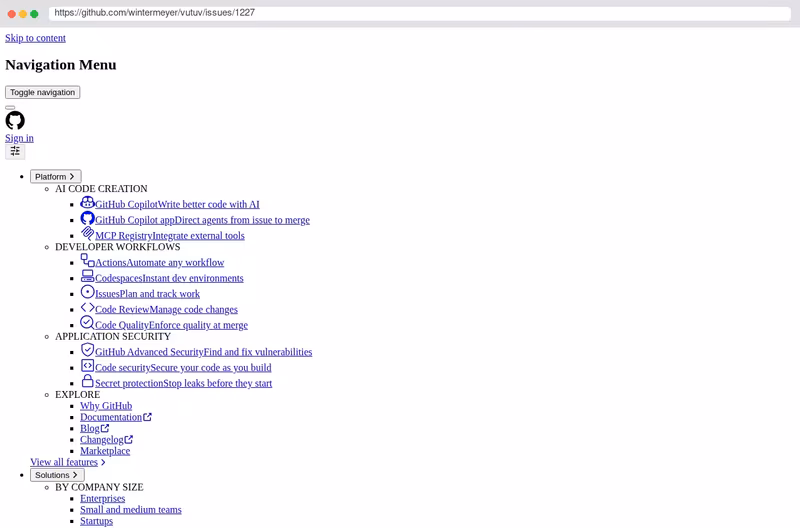Click the MCP Registry icon
800x528 pixels.
87,234
